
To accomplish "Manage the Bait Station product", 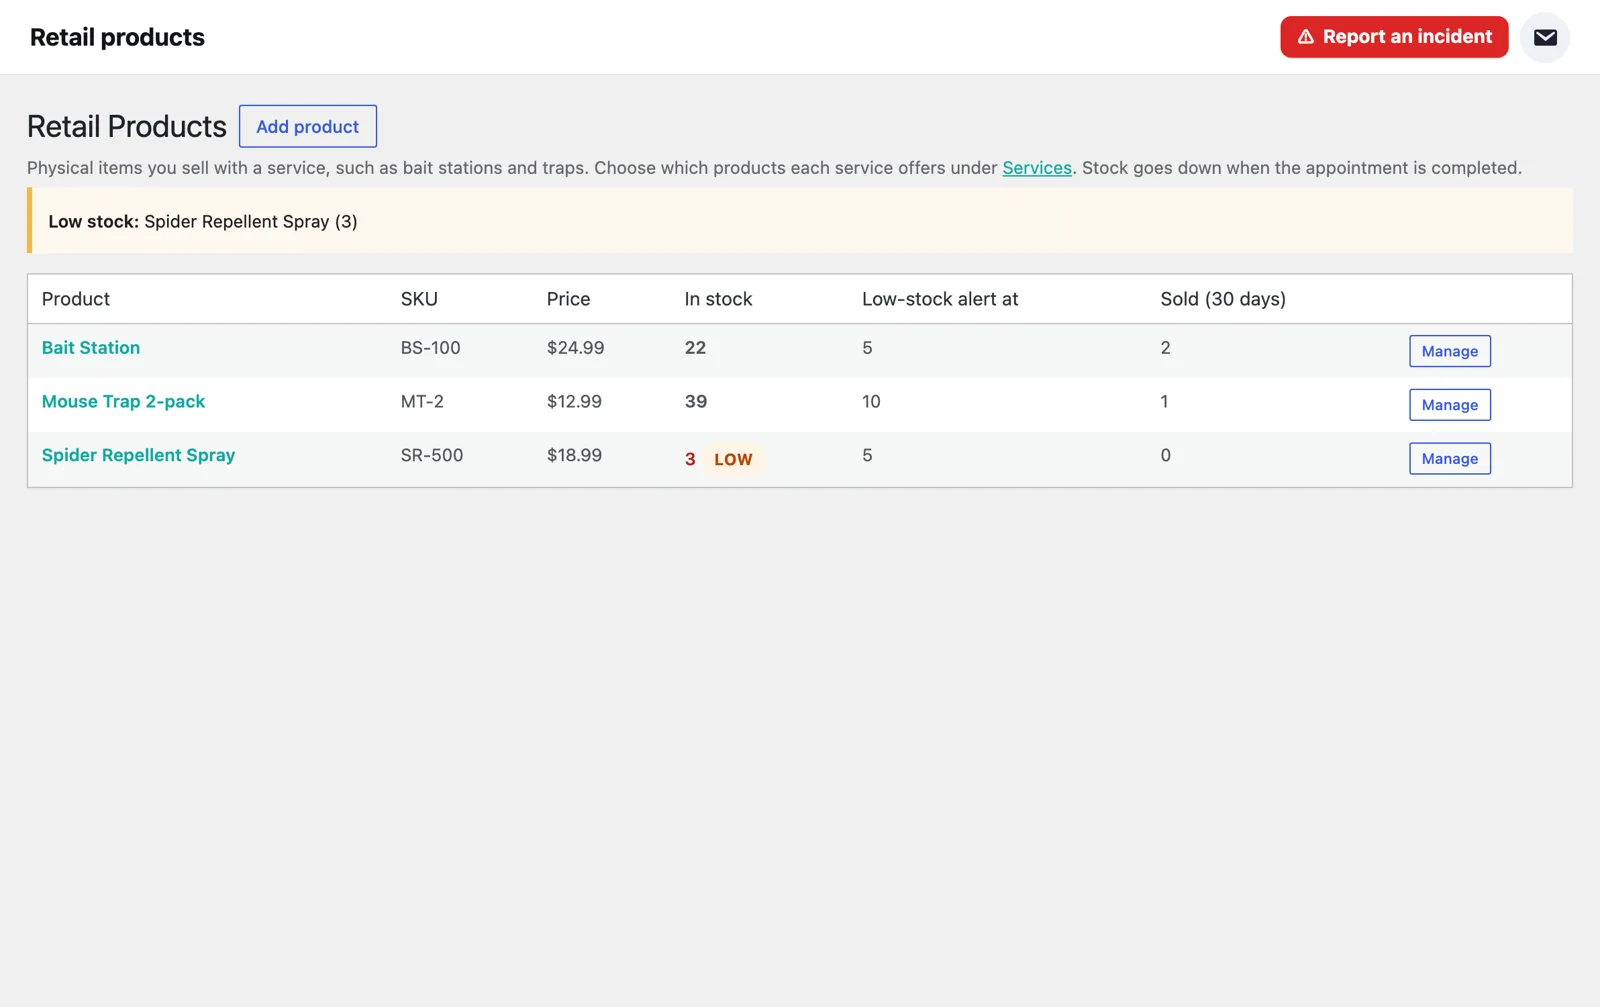I will pyautogui.click(x=1449, y=351).
